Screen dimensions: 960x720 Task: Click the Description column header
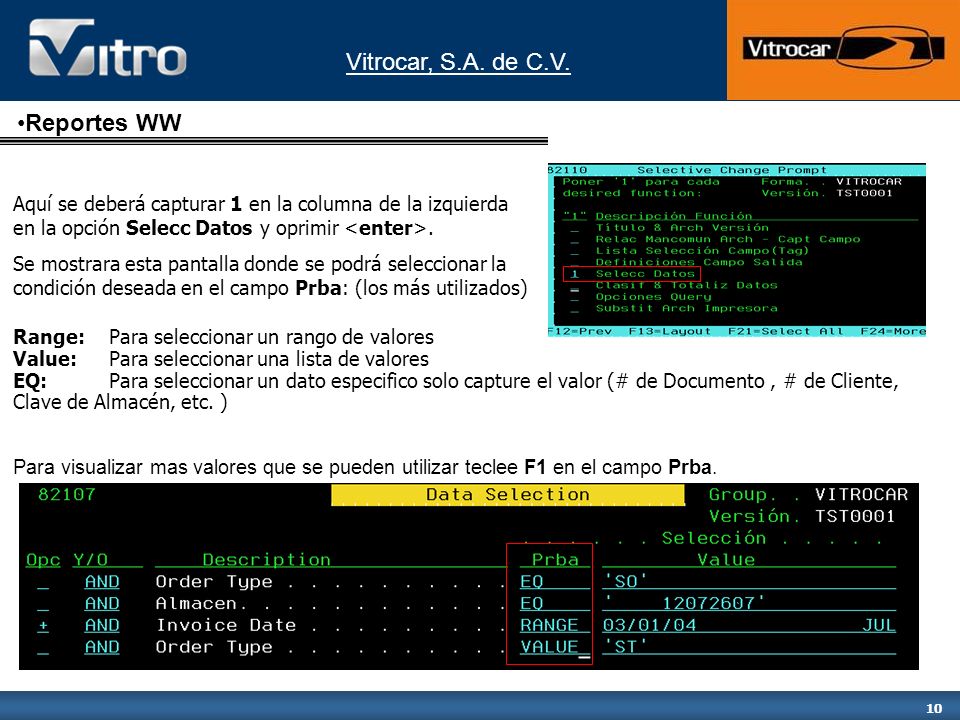point(266,560)
